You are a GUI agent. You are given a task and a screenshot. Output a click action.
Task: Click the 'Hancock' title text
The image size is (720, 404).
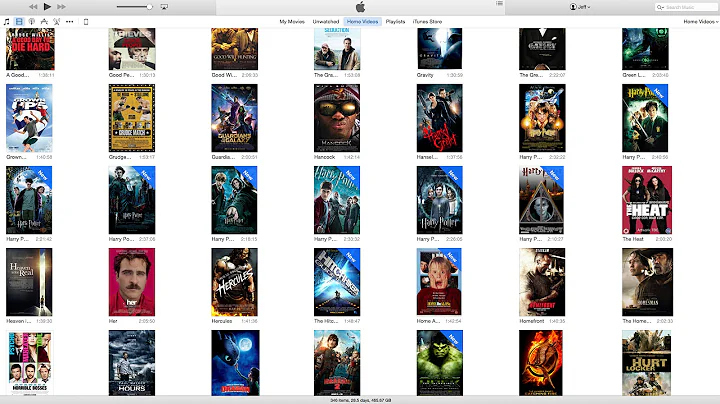click(x=325, y=157)
